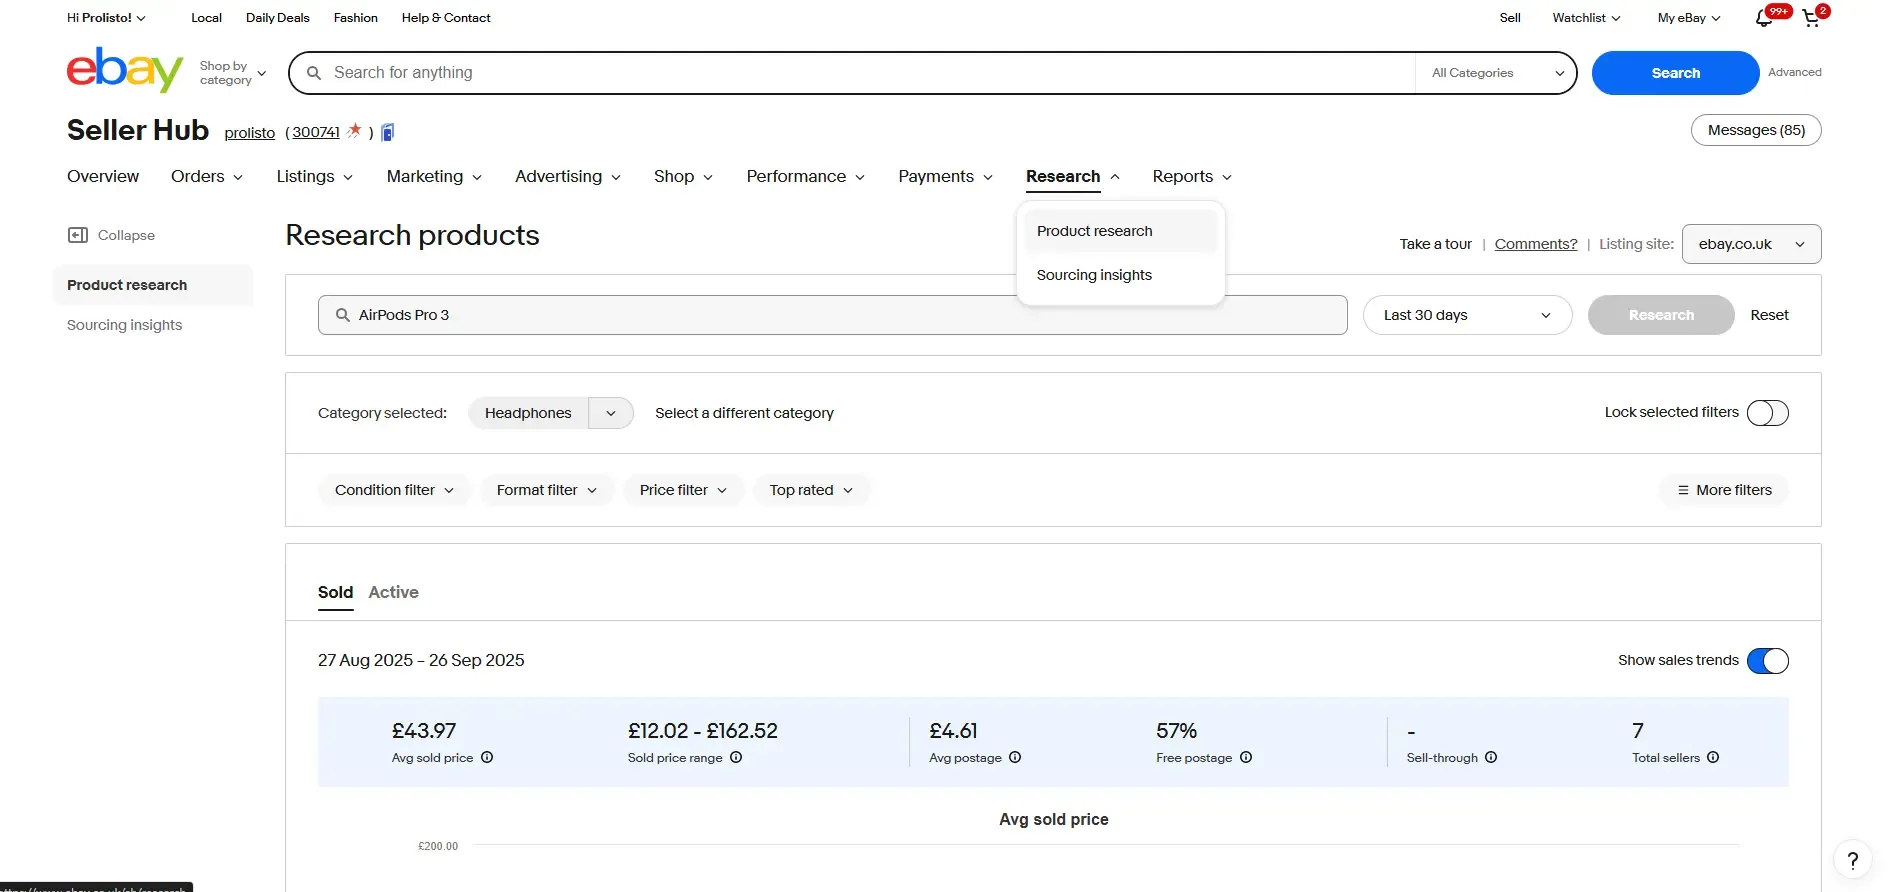This screenshot has height=892, width=1888.
Task: Click the eBay logo
Action: pos(125,70)
